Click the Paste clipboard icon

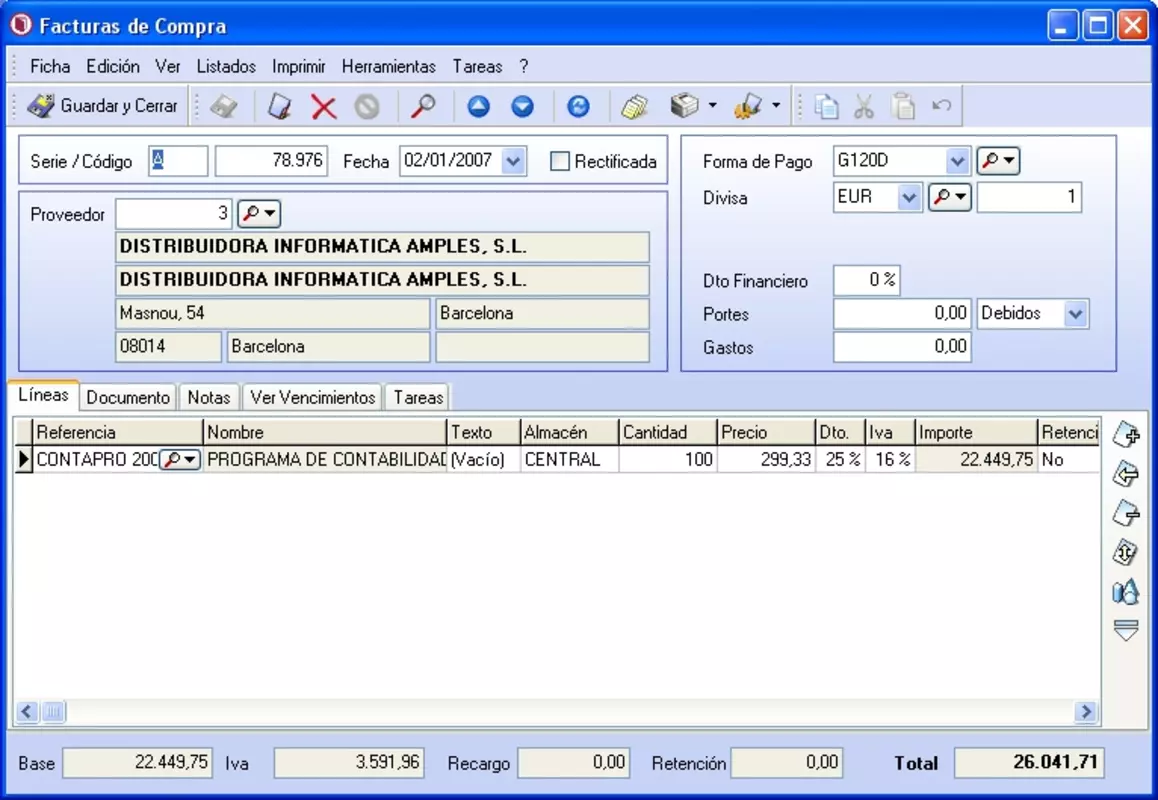click(x=902, y=106)
